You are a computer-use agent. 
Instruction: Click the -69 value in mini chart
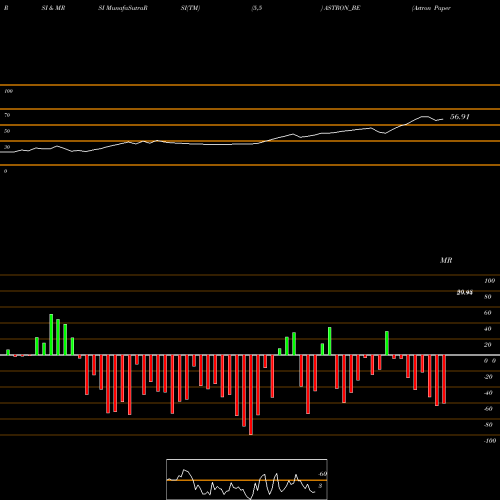(322, 474)
